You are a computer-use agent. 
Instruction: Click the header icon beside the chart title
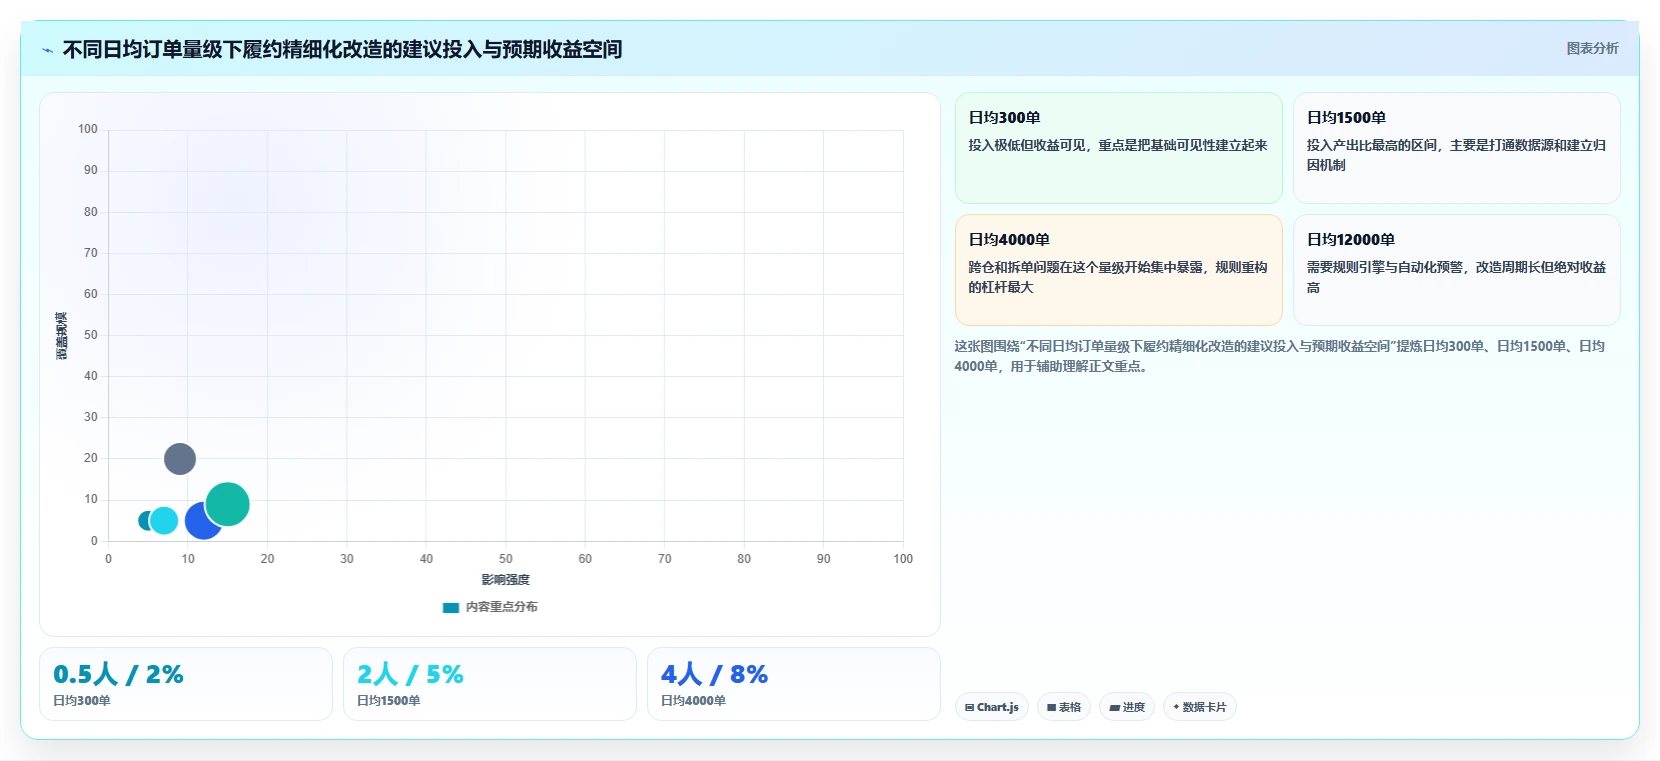pos(47,50)
